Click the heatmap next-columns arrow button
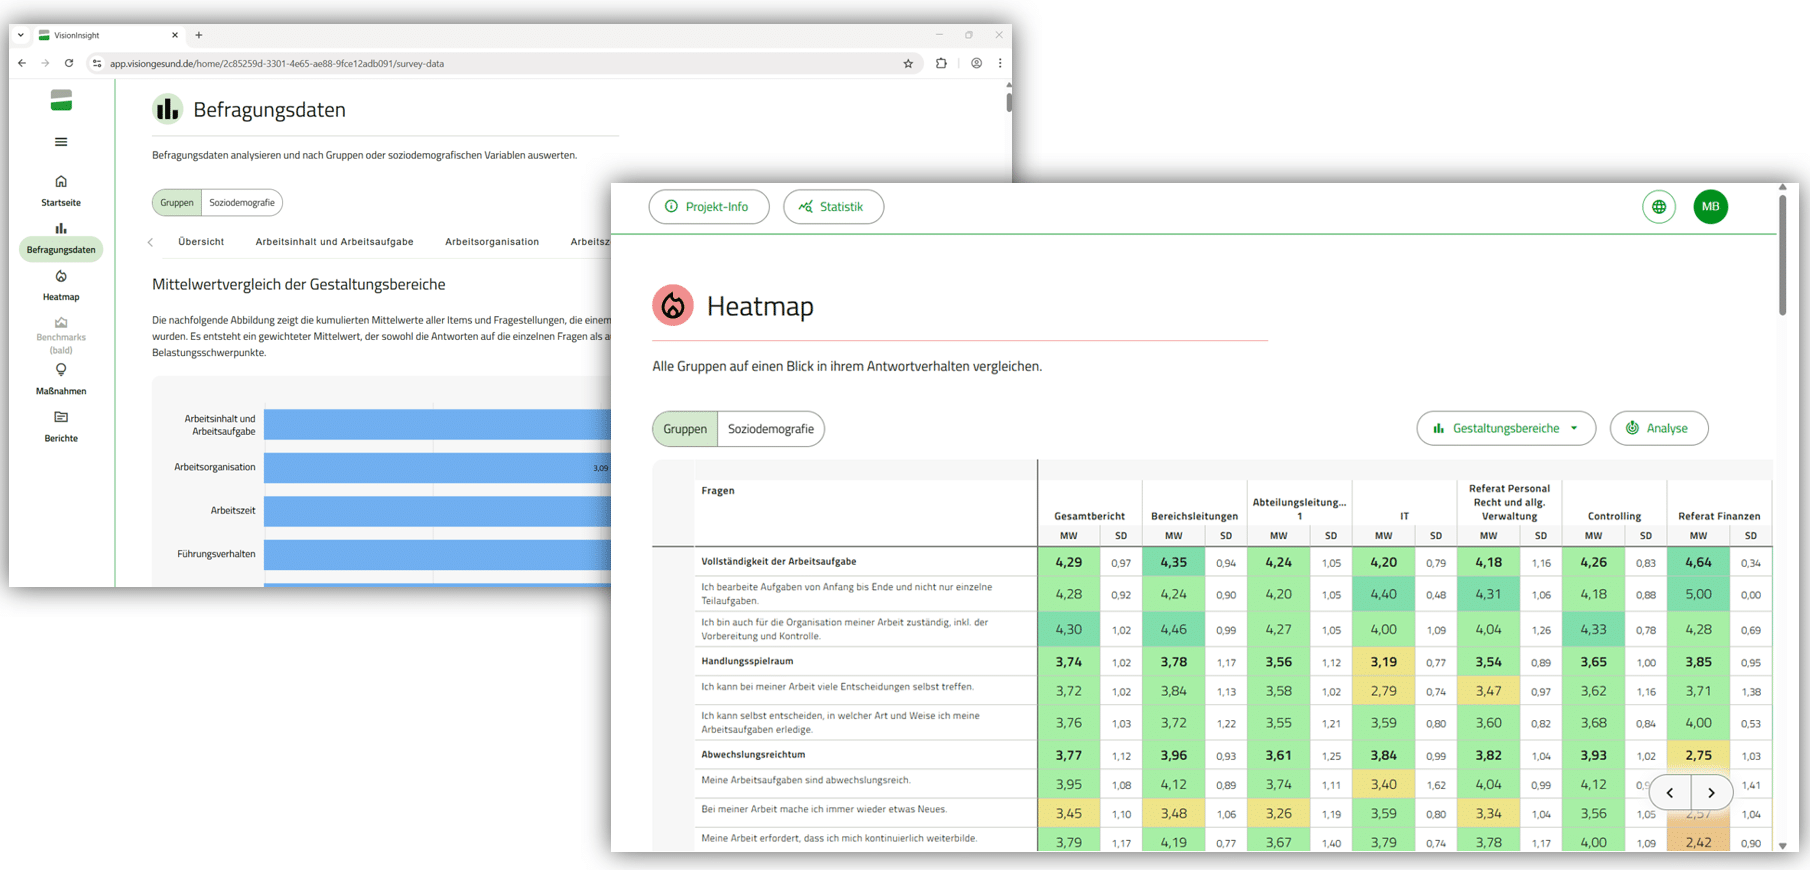 [1711, 793]
